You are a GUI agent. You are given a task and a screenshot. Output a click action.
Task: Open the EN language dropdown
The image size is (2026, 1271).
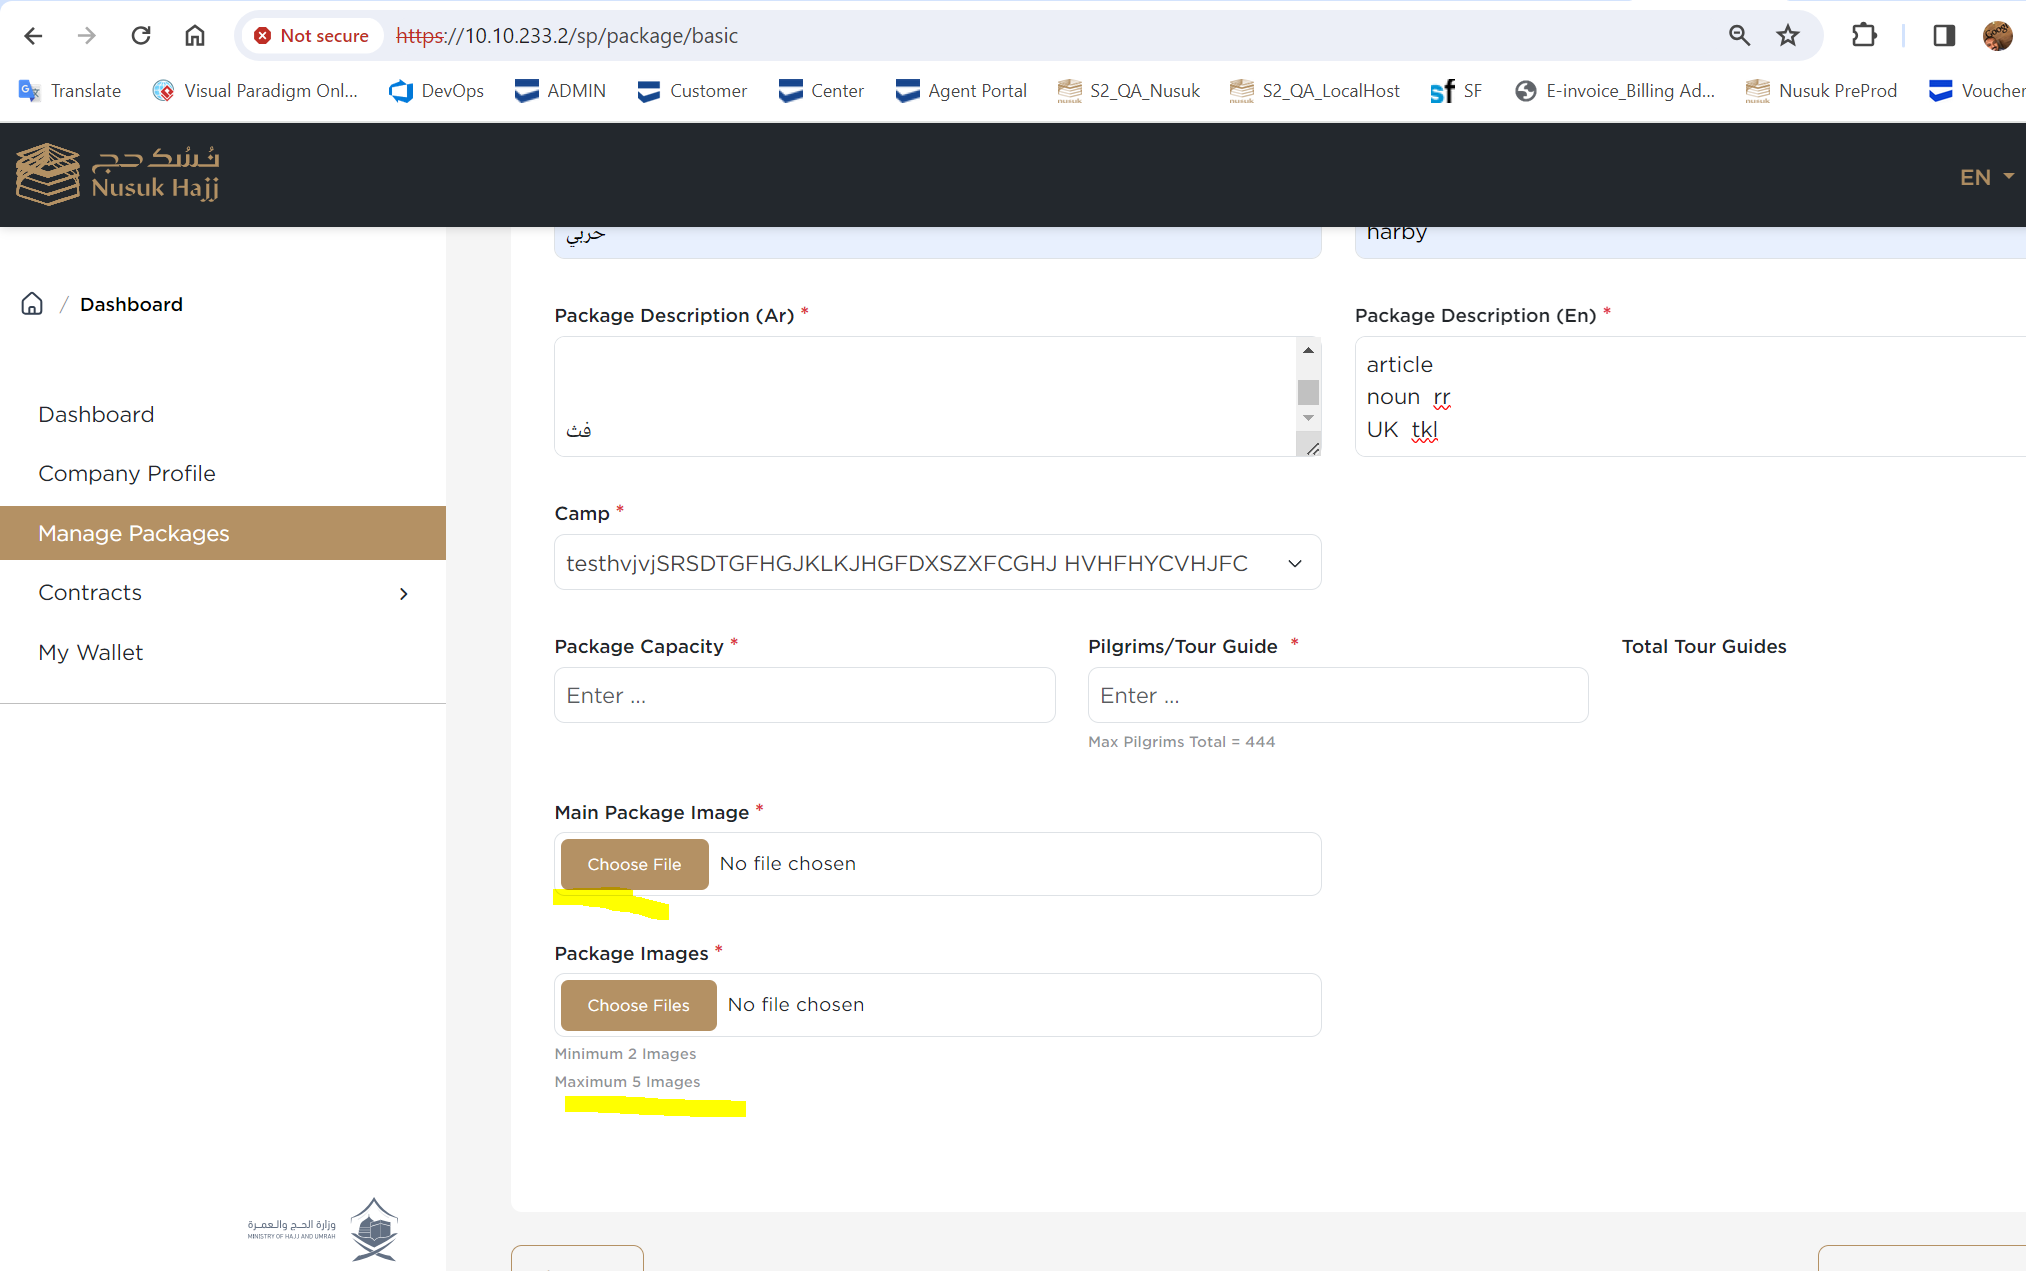[1985, 177]
